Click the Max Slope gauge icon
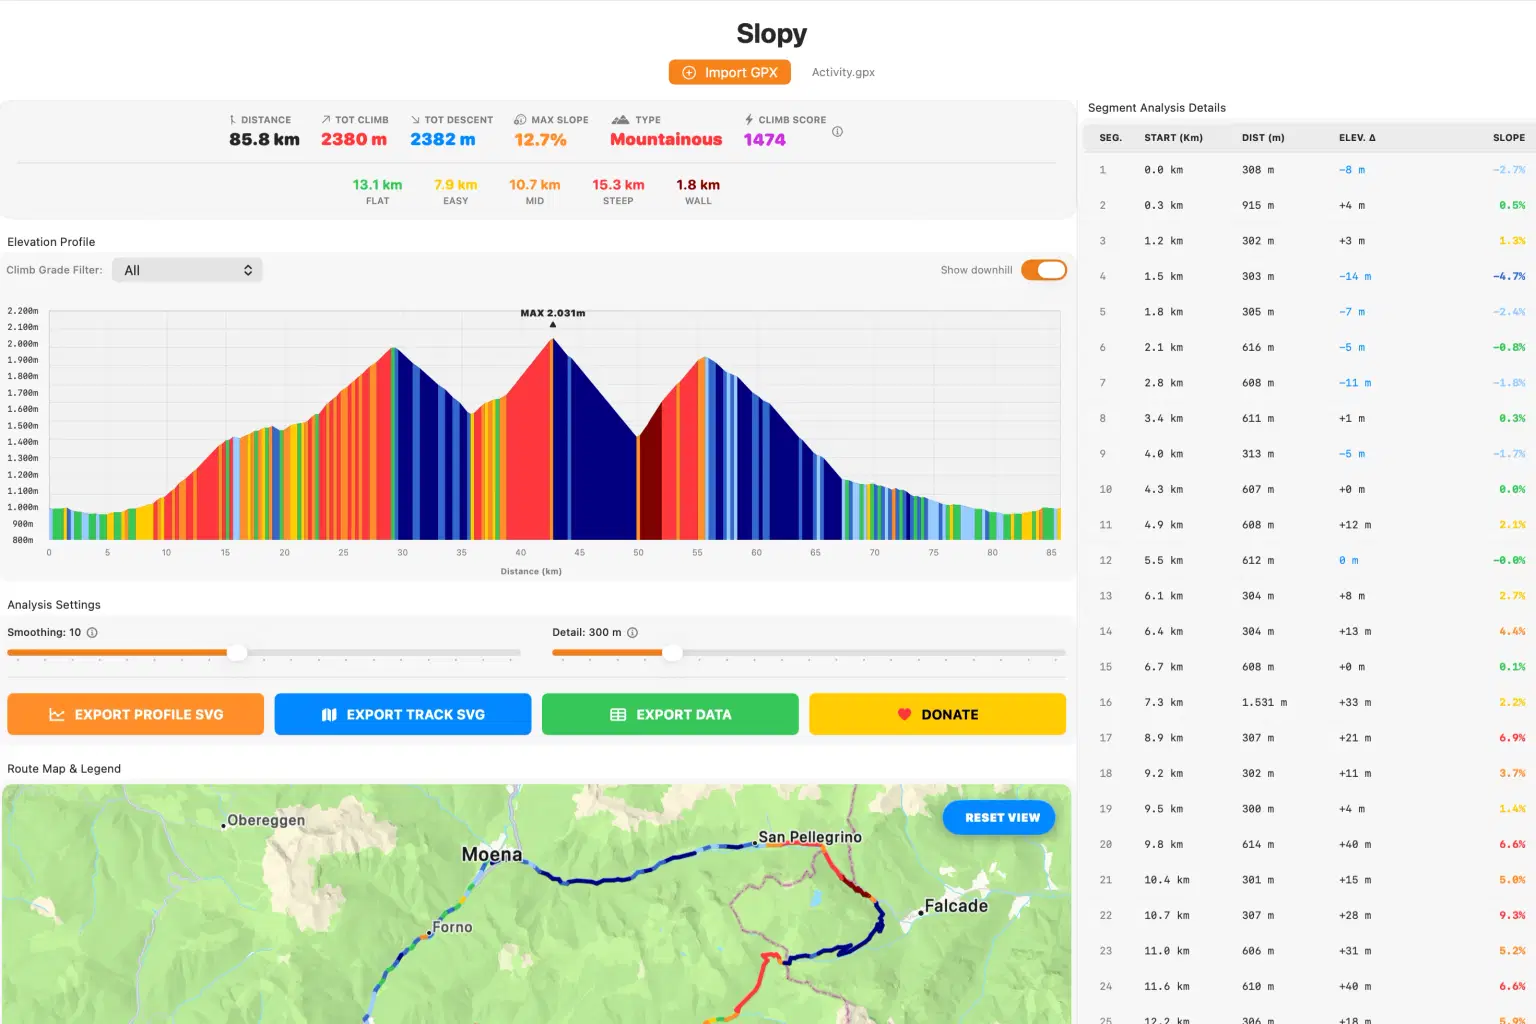Screen dimensions: 1536x1024 [x=520, y=120]
